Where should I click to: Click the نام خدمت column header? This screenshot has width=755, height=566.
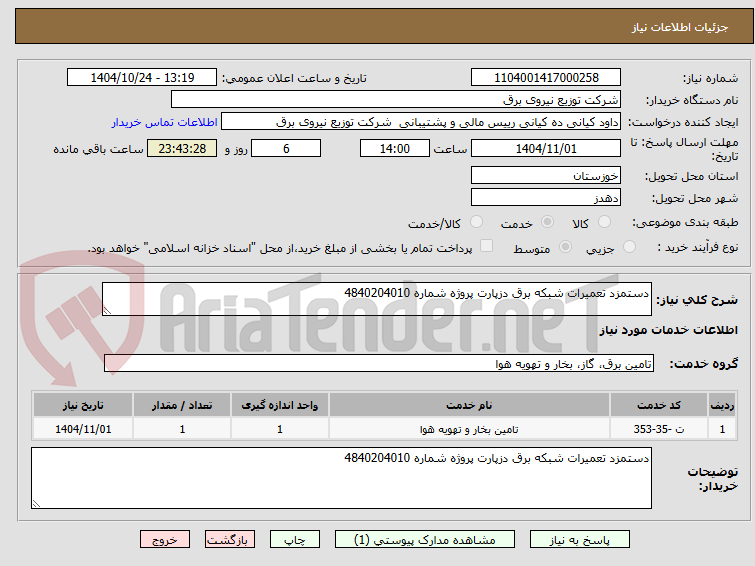469,405
